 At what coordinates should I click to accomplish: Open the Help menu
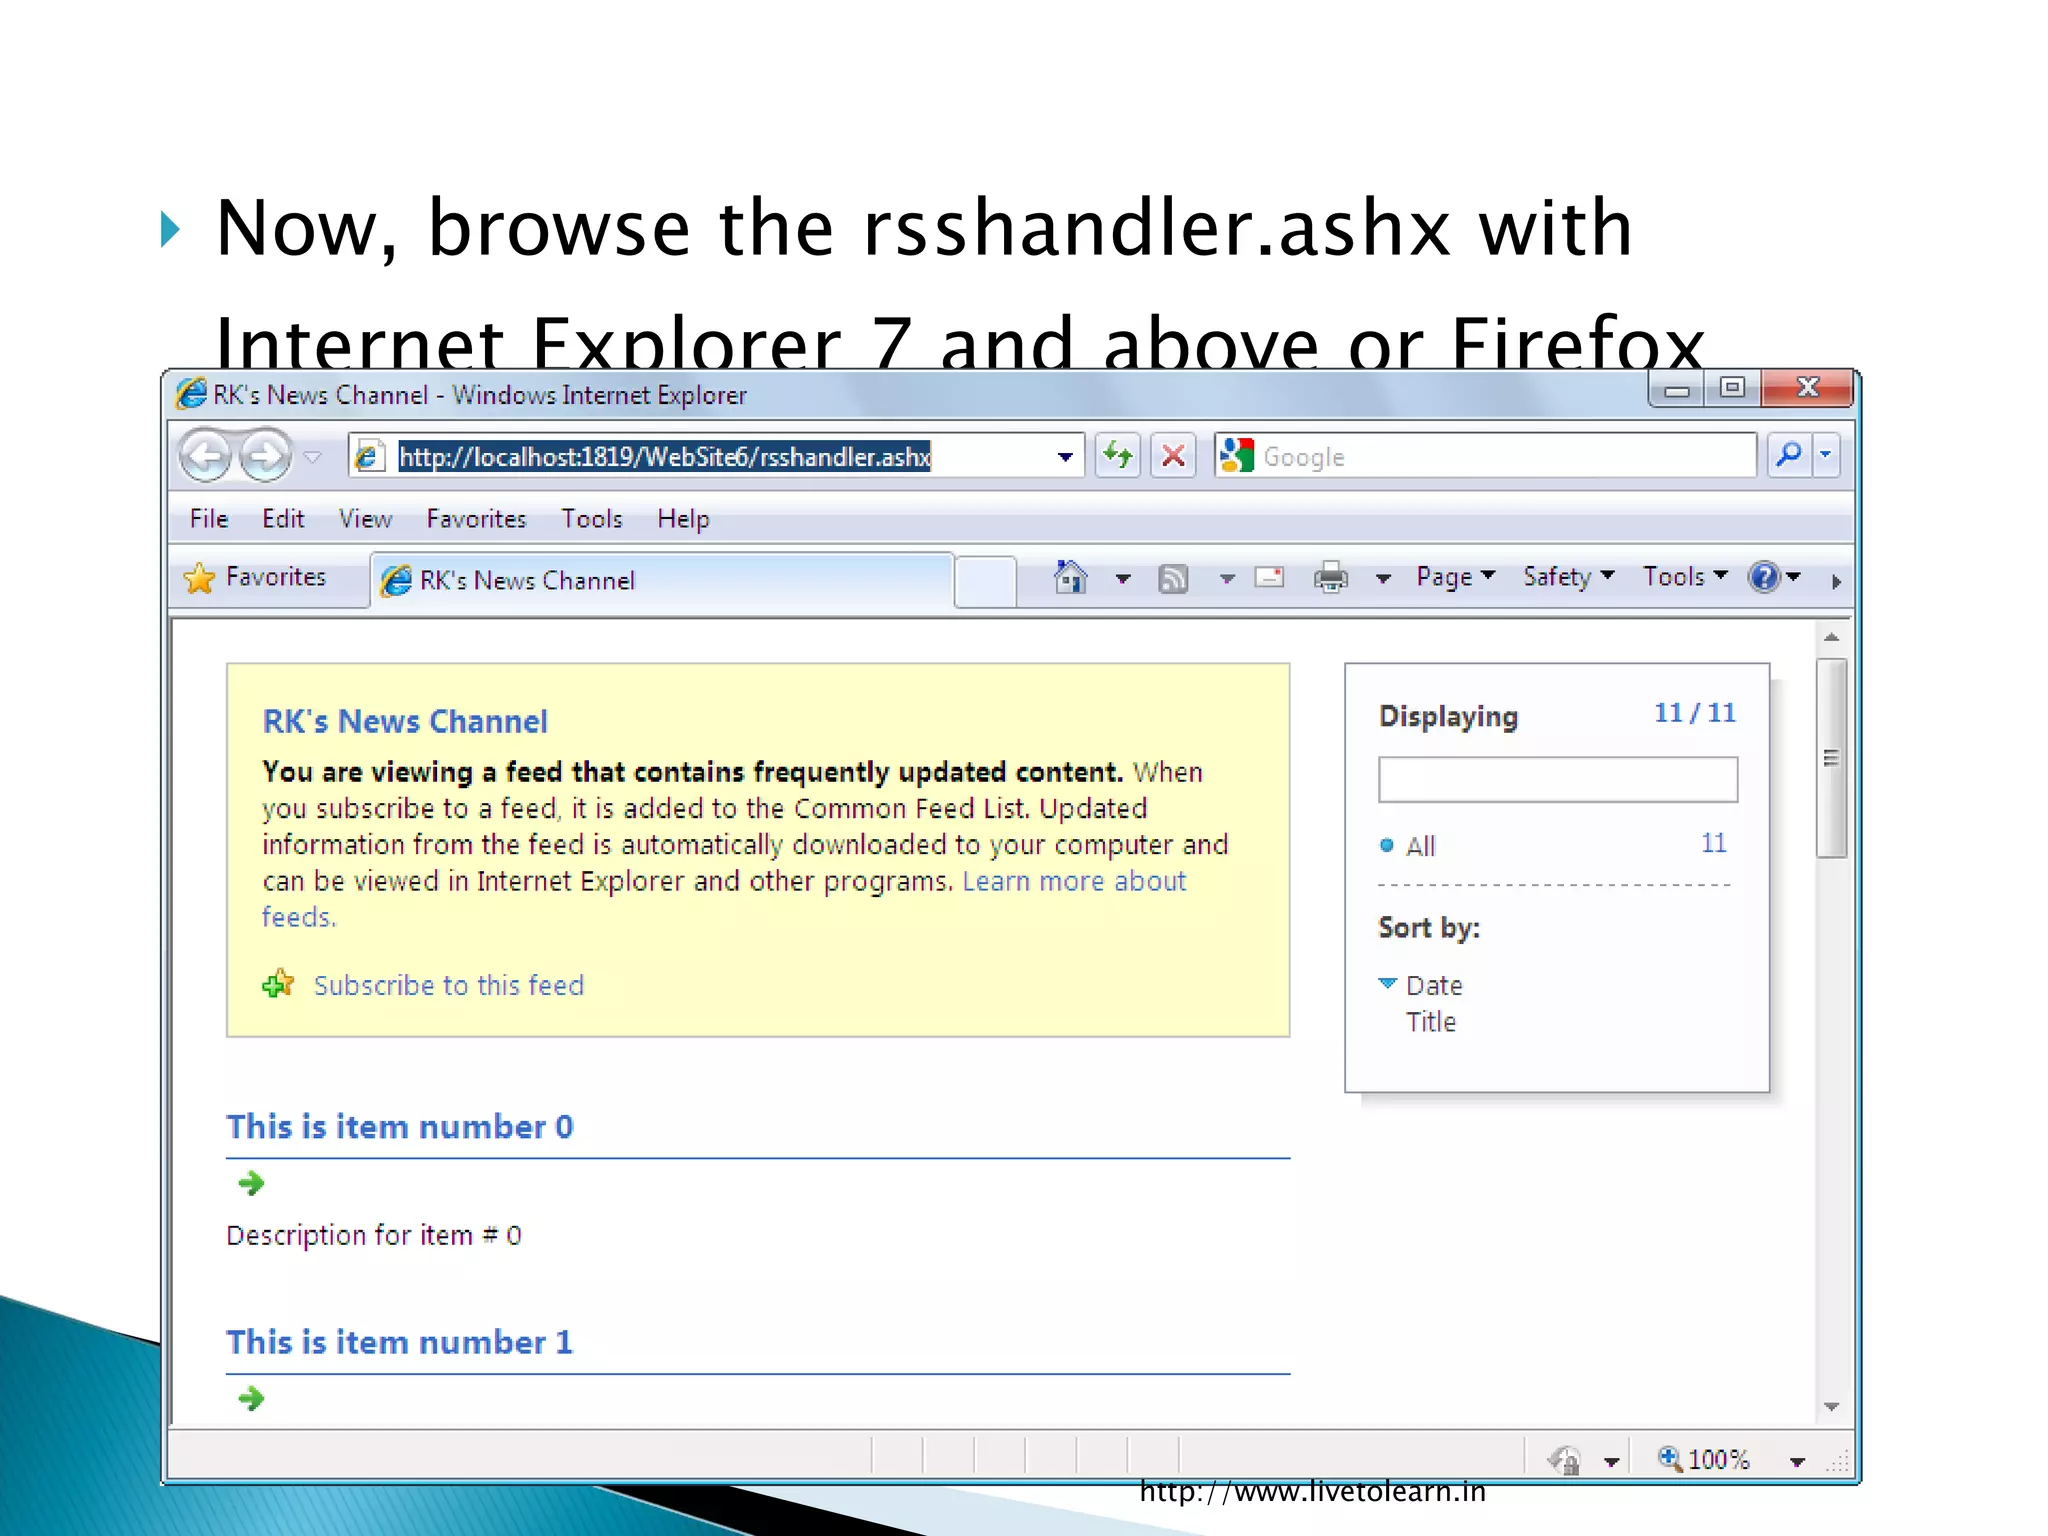[683, 519]
